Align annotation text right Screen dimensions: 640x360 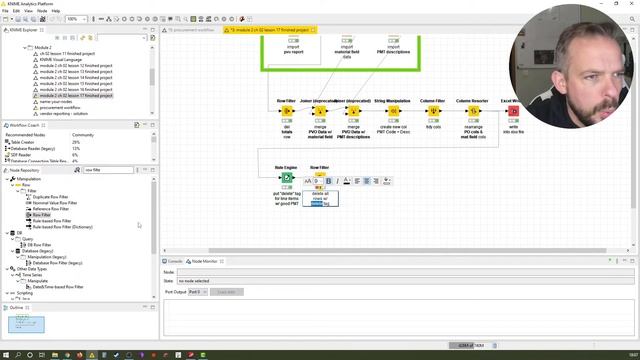[x=376, y=181]
